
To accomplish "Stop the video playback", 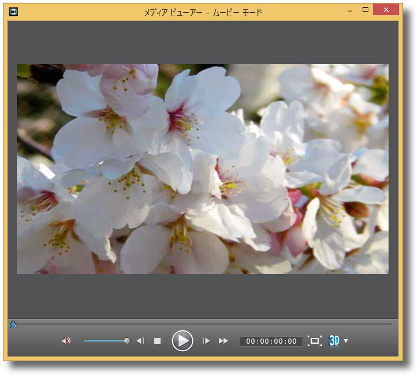I will pos(157,341).
